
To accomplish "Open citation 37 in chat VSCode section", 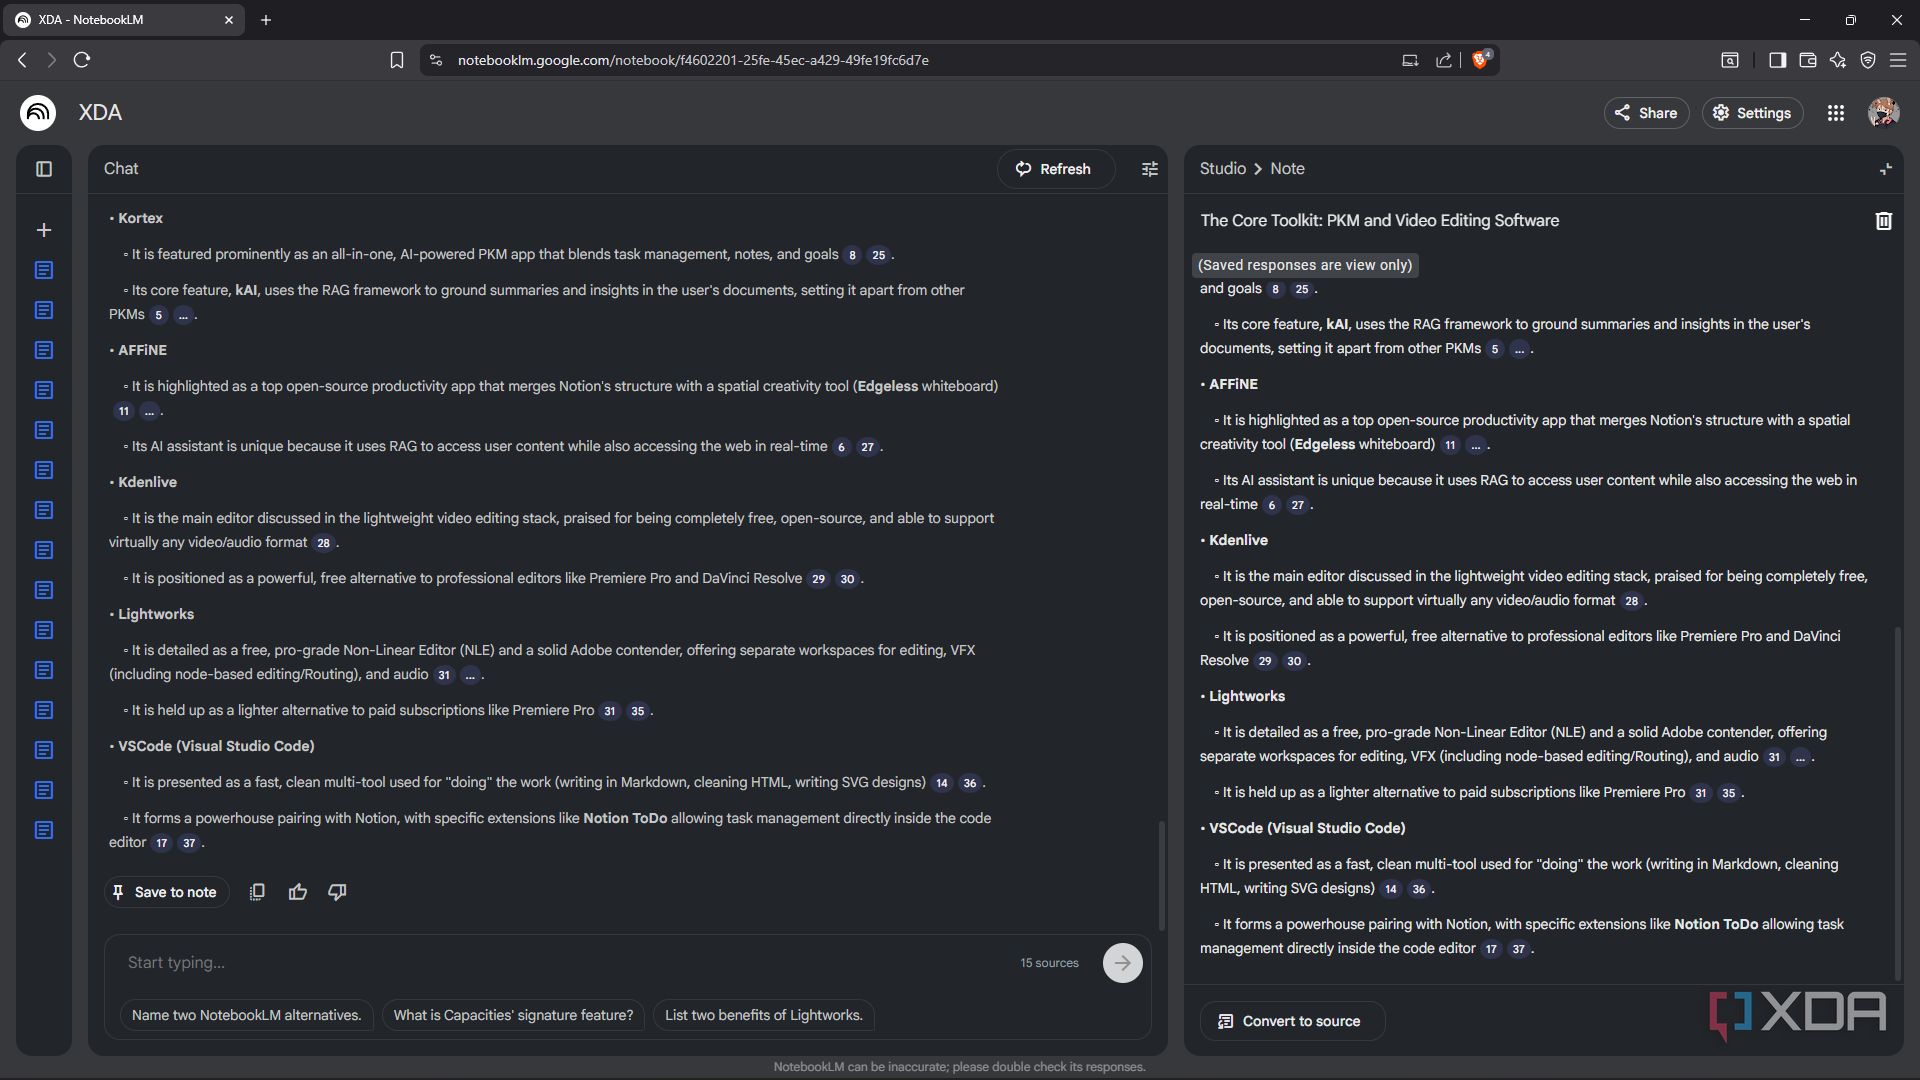I will [189, 843].
